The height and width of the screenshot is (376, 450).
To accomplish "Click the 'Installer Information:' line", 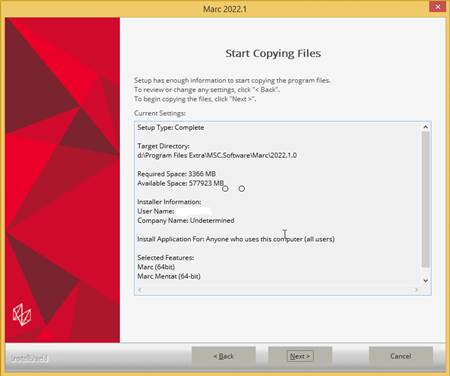I will (x=169, y=202).
